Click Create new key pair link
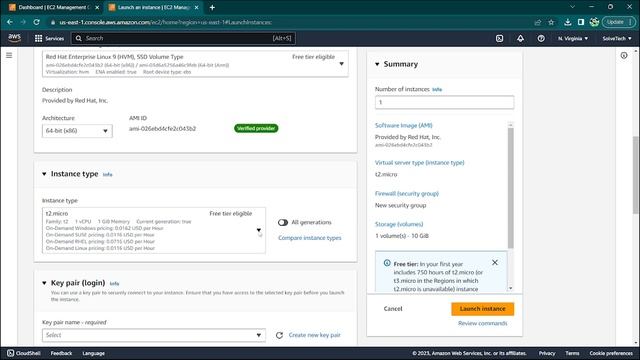Viewport: 640px width, 360px height. pyautogui.click(x=314, y=335)
